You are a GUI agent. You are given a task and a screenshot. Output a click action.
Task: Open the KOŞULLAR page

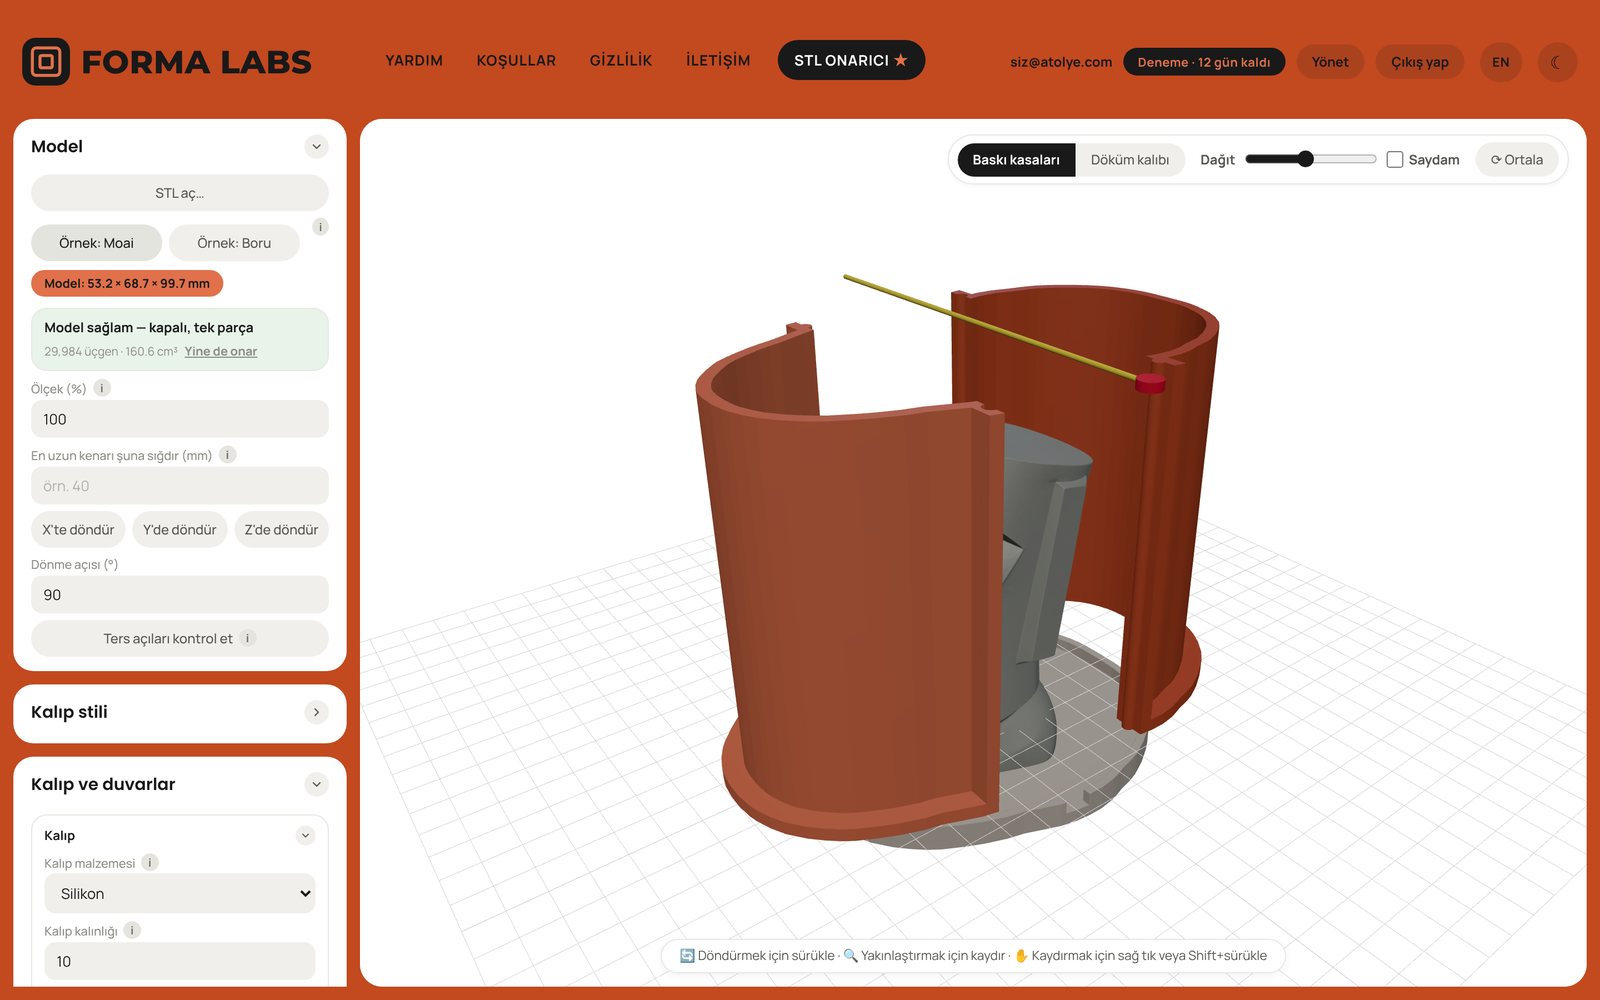516,60
